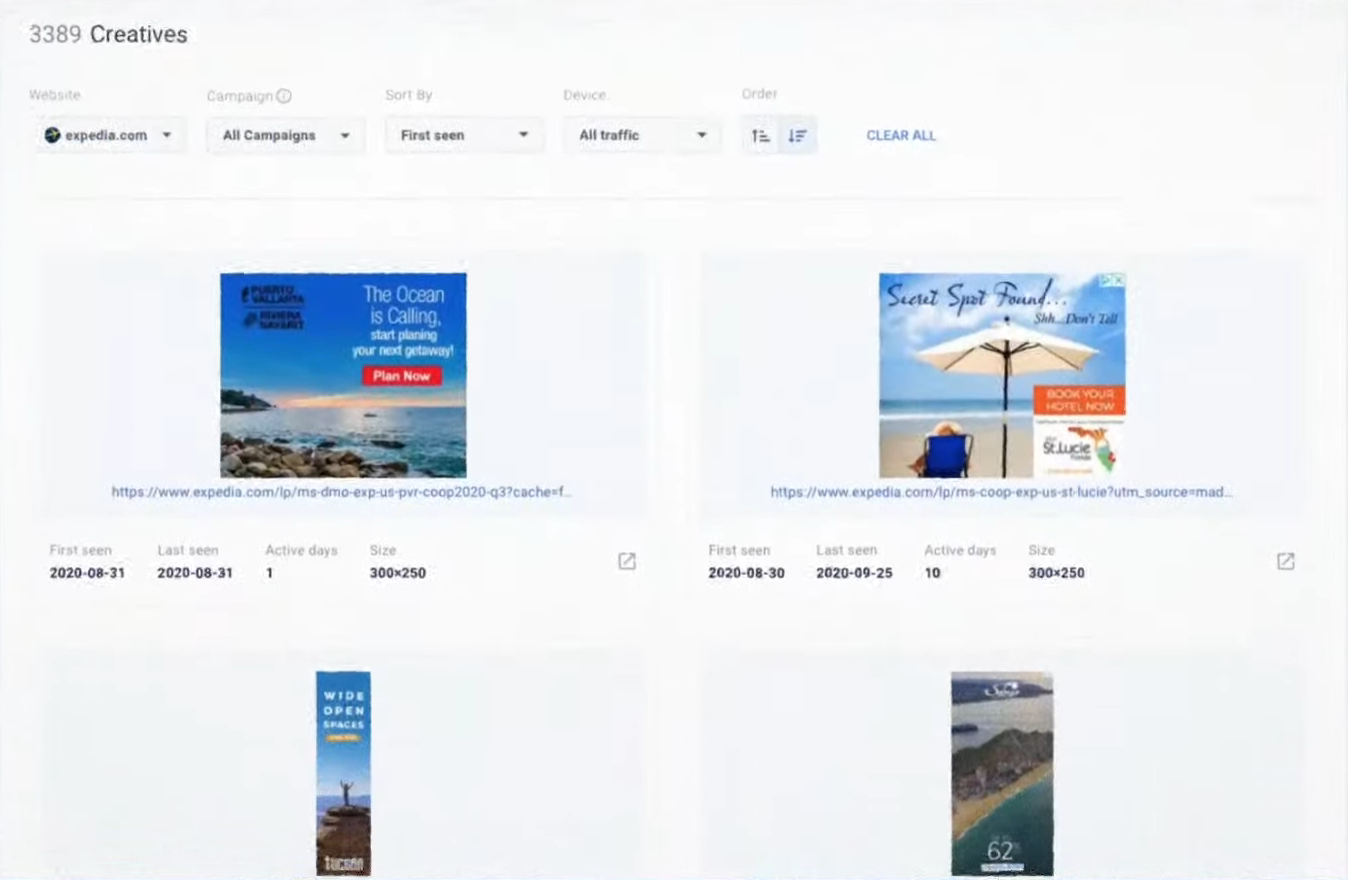1348x880 pixels.
Task: Select ascending order sort icon
Action: [x=761, y=135]
